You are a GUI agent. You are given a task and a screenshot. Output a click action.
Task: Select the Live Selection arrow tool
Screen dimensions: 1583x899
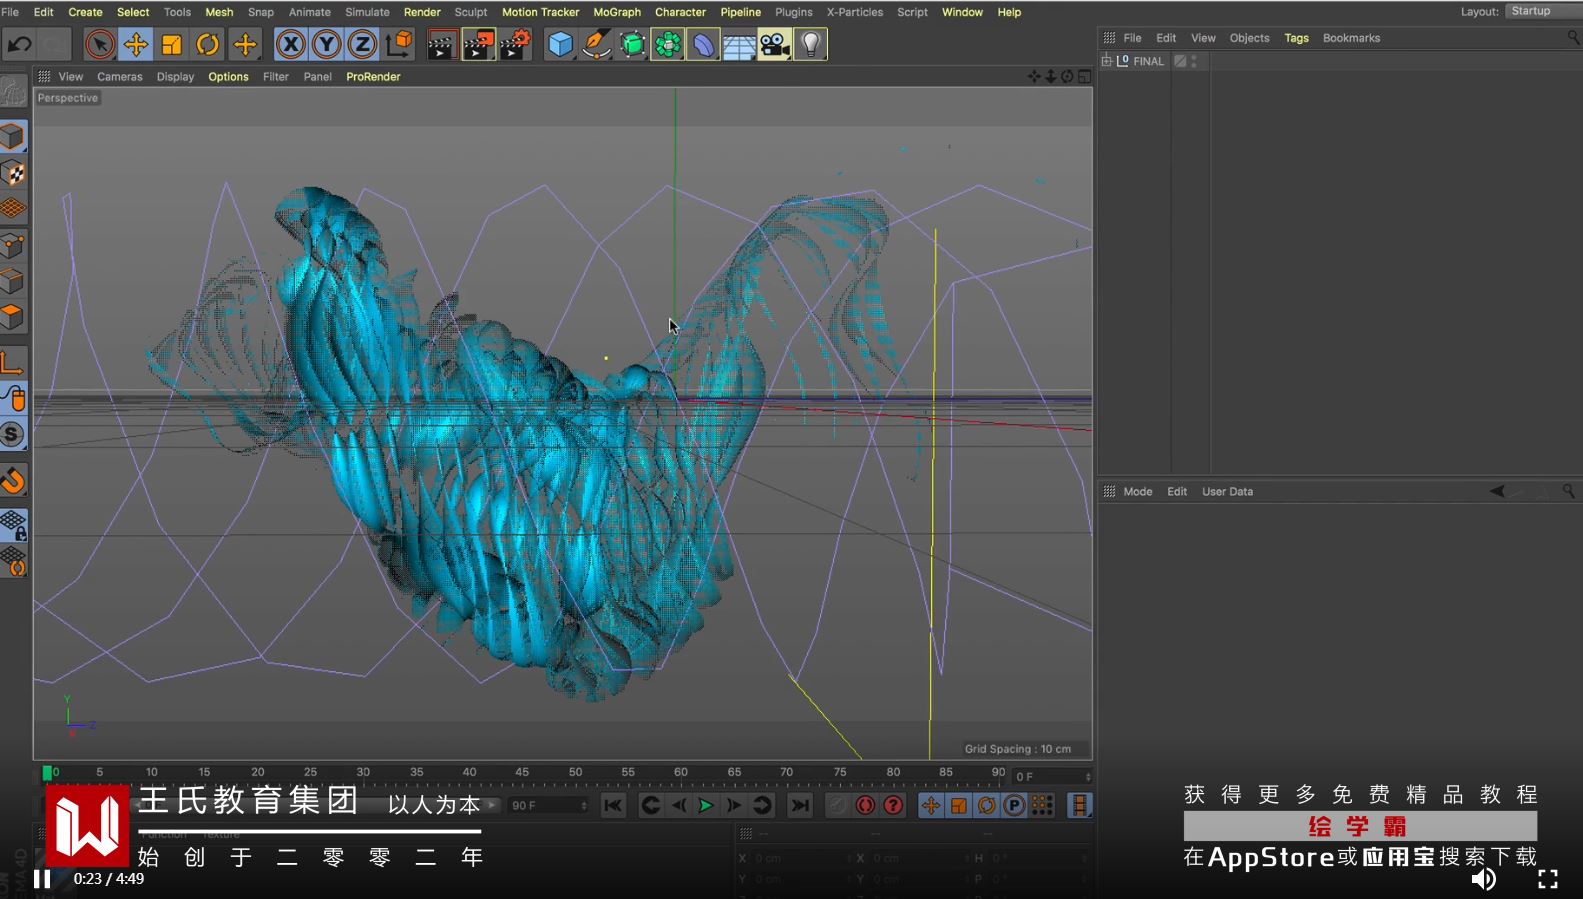99,44
